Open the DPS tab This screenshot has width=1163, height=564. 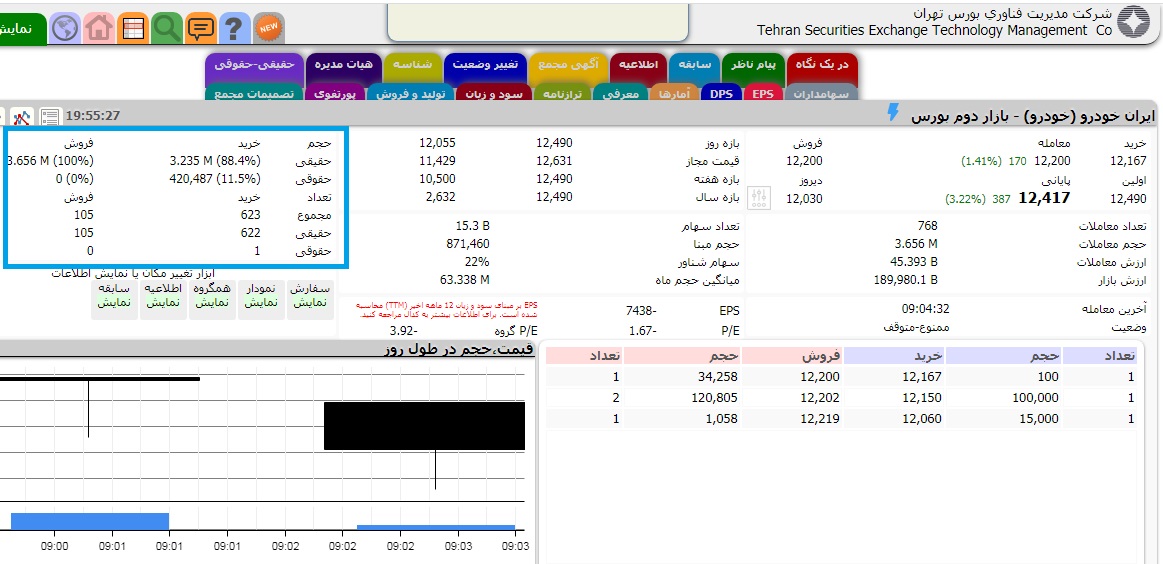click(x=720, y=94)
